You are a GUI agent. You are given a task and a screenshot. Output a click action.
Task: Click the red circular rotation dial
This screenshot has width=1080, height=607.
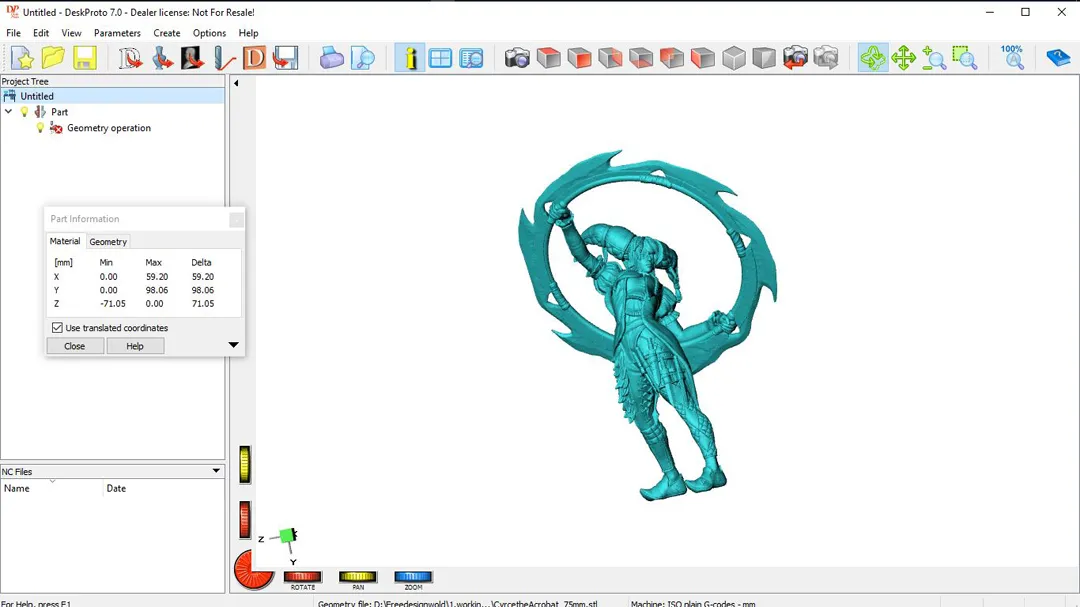[x=253, y=570]
